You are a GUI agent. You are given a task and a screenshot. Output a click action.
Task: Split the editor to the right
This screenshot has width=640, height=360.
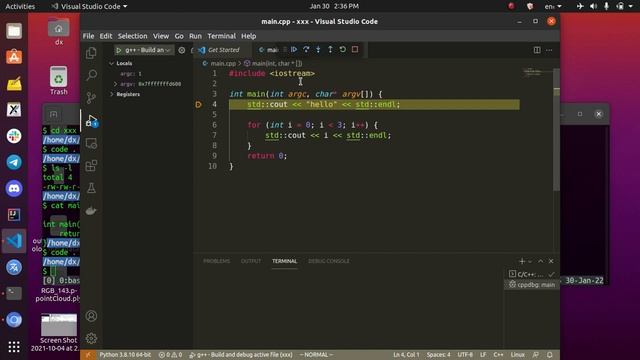(537, 50)
